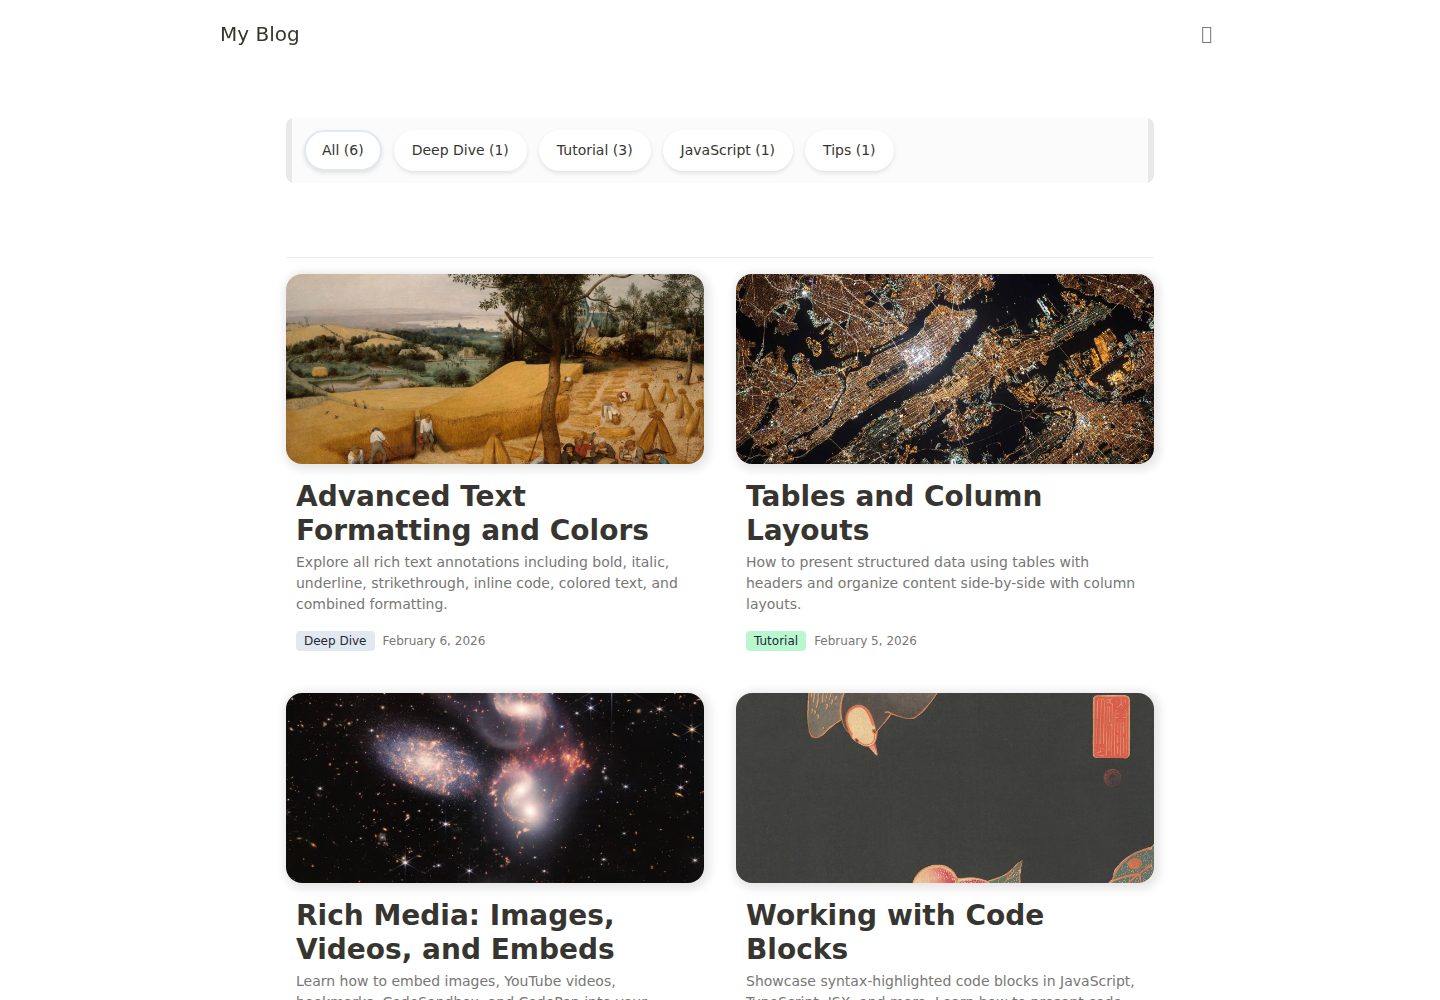
Task: Open Rich Media: Images, Videos, and Embeds
Action: [455, 932]
